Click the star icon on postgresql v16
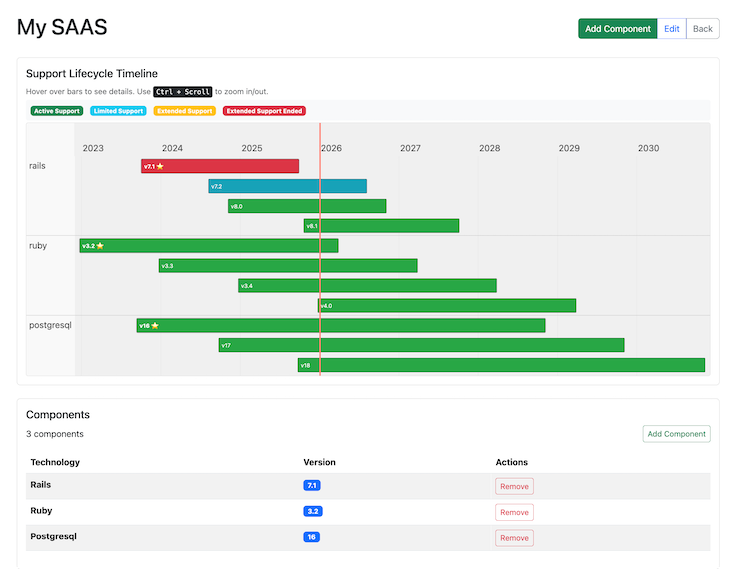Image resolution: width=742 pixels, height=569 pixels. click(155, 325)
